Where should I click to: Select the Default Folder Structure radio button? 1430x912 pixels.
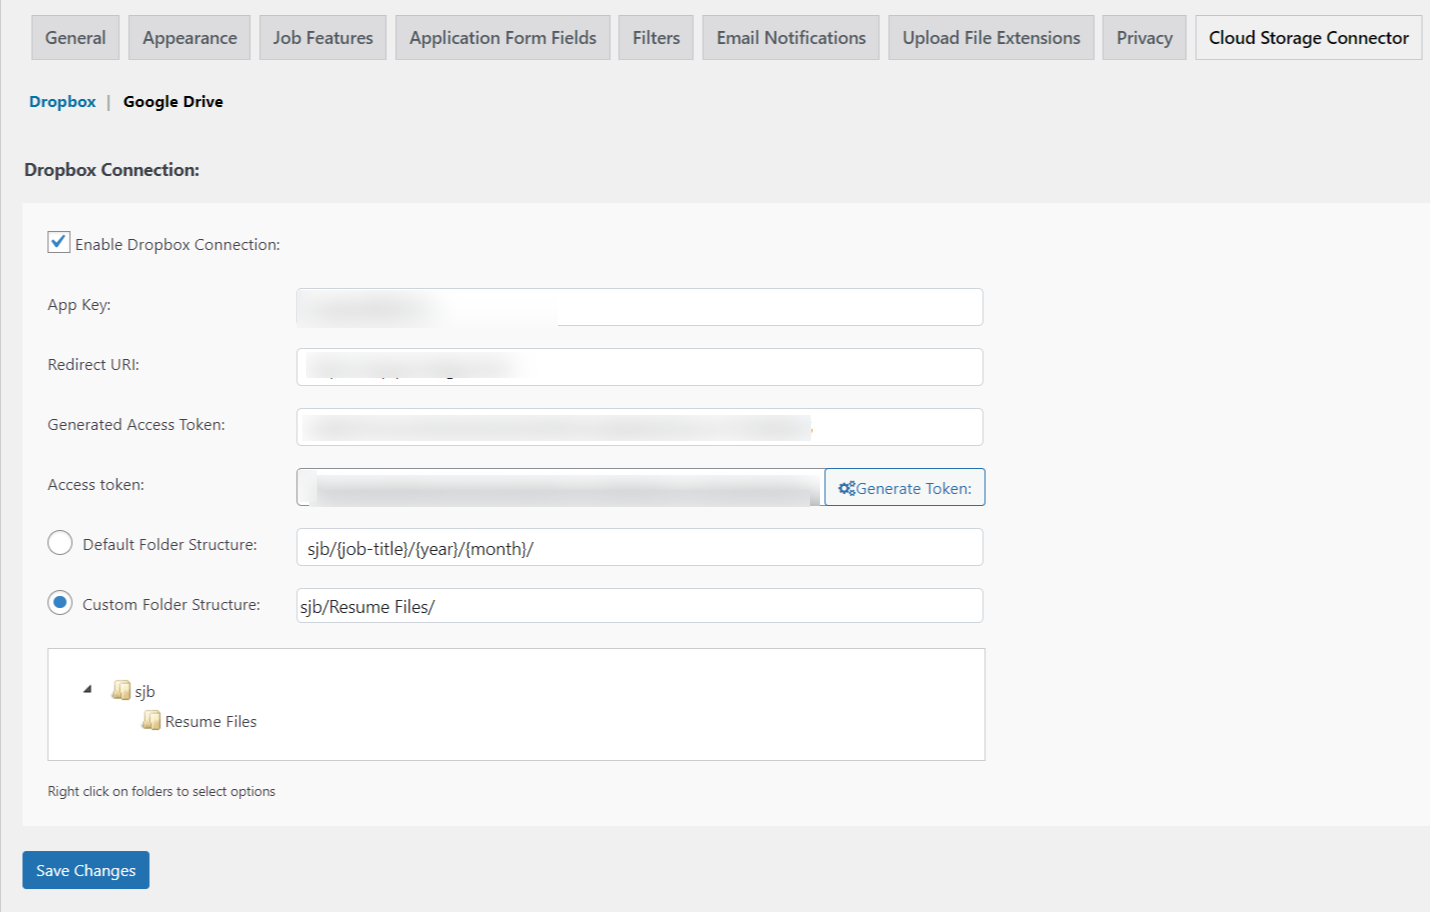pos(59,542)
